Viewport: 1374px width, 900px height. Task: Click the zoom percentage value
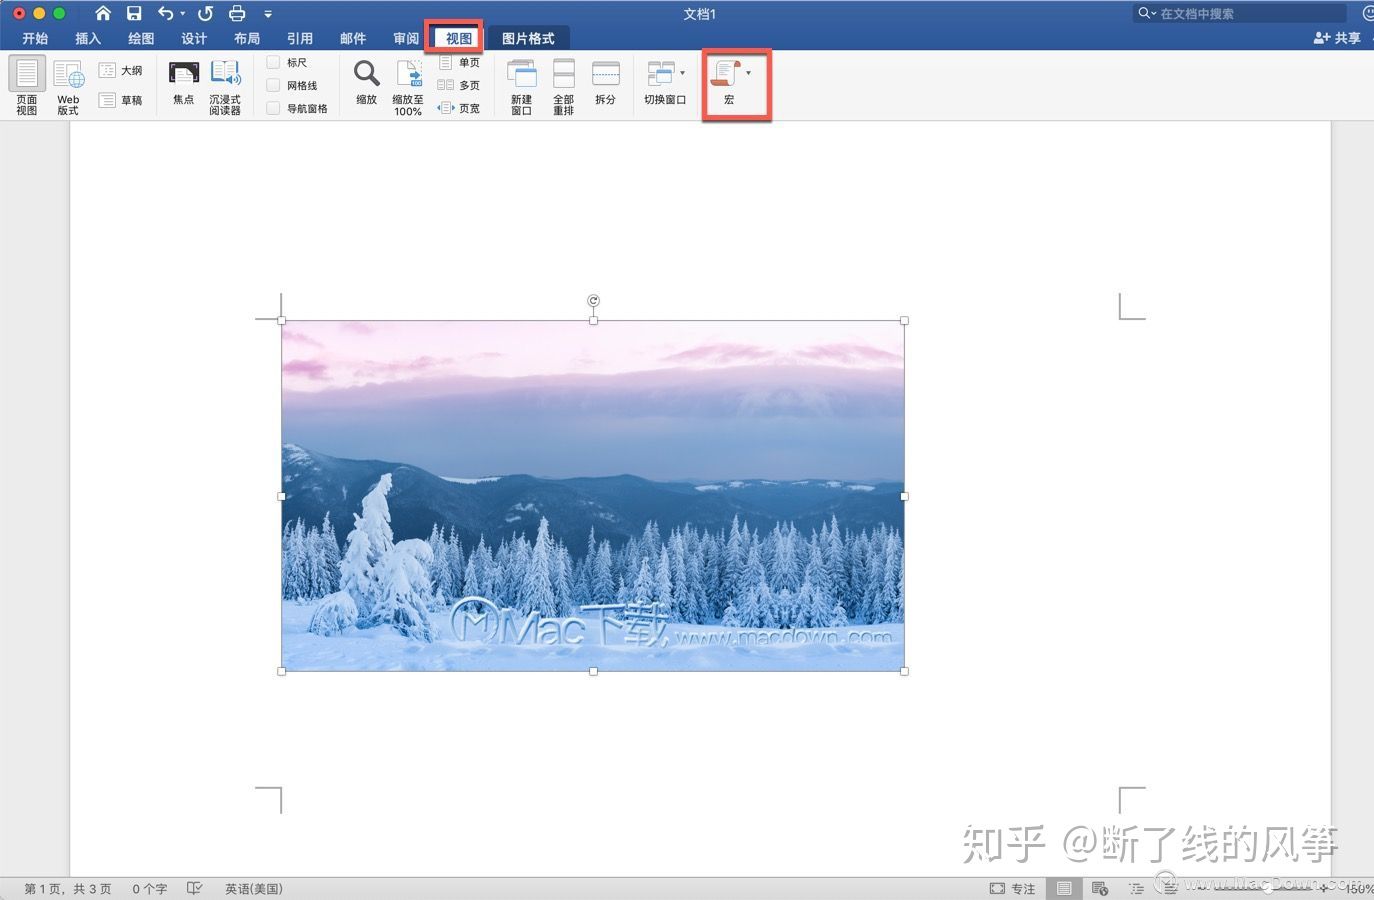(x=1358, y=888)
